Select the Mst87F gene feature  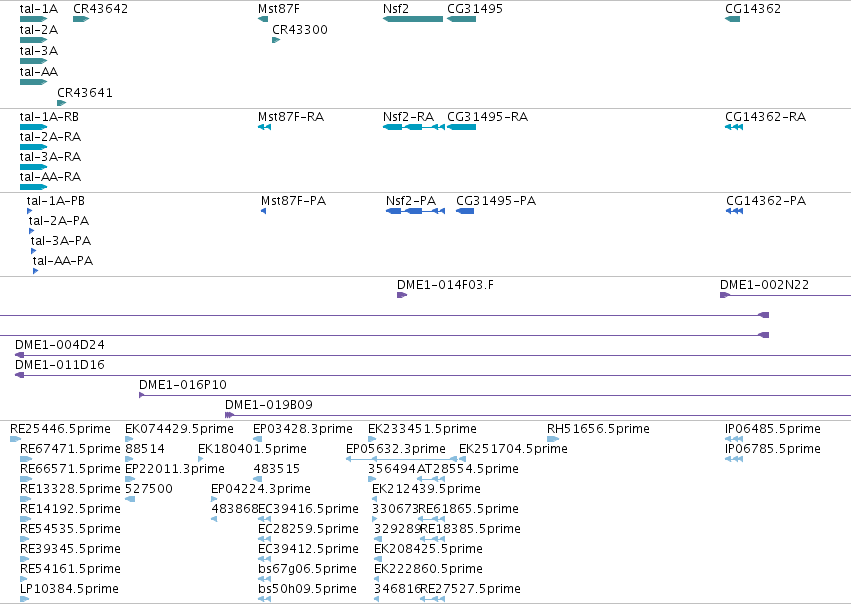tap(263, 19)
